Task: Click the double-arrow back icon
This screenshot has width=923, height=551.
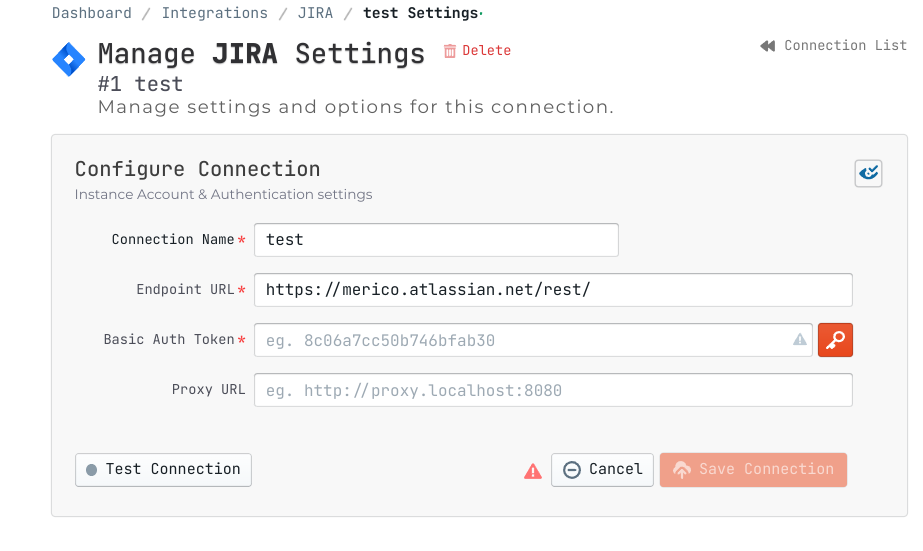Action: (768, 46)
